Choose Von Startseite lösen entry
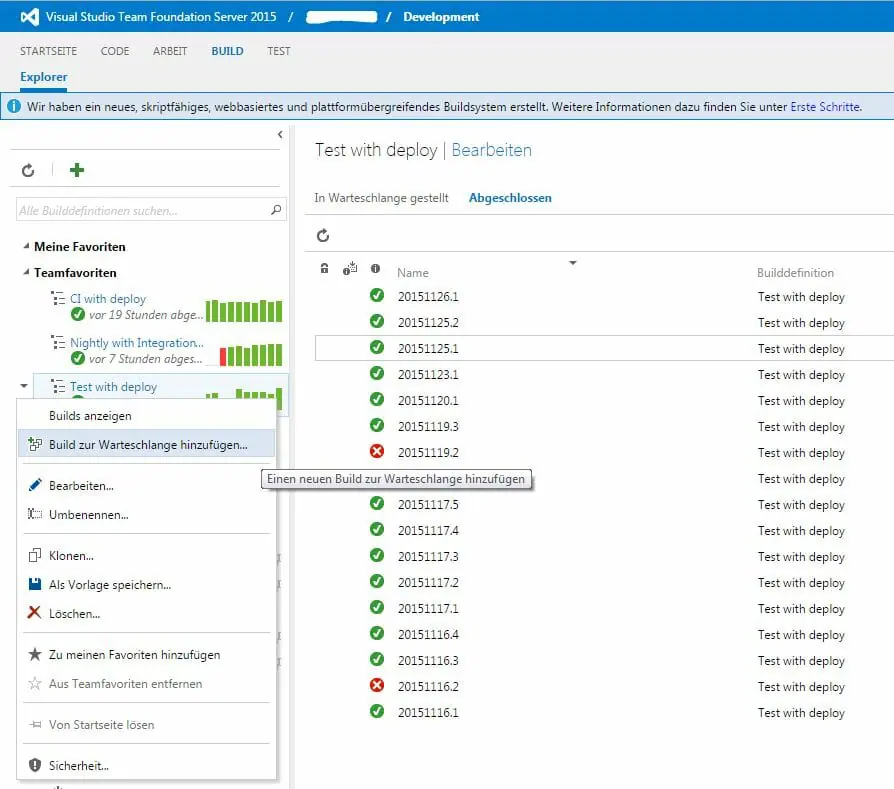Screen dimensions: 894x789 (147, 725)
